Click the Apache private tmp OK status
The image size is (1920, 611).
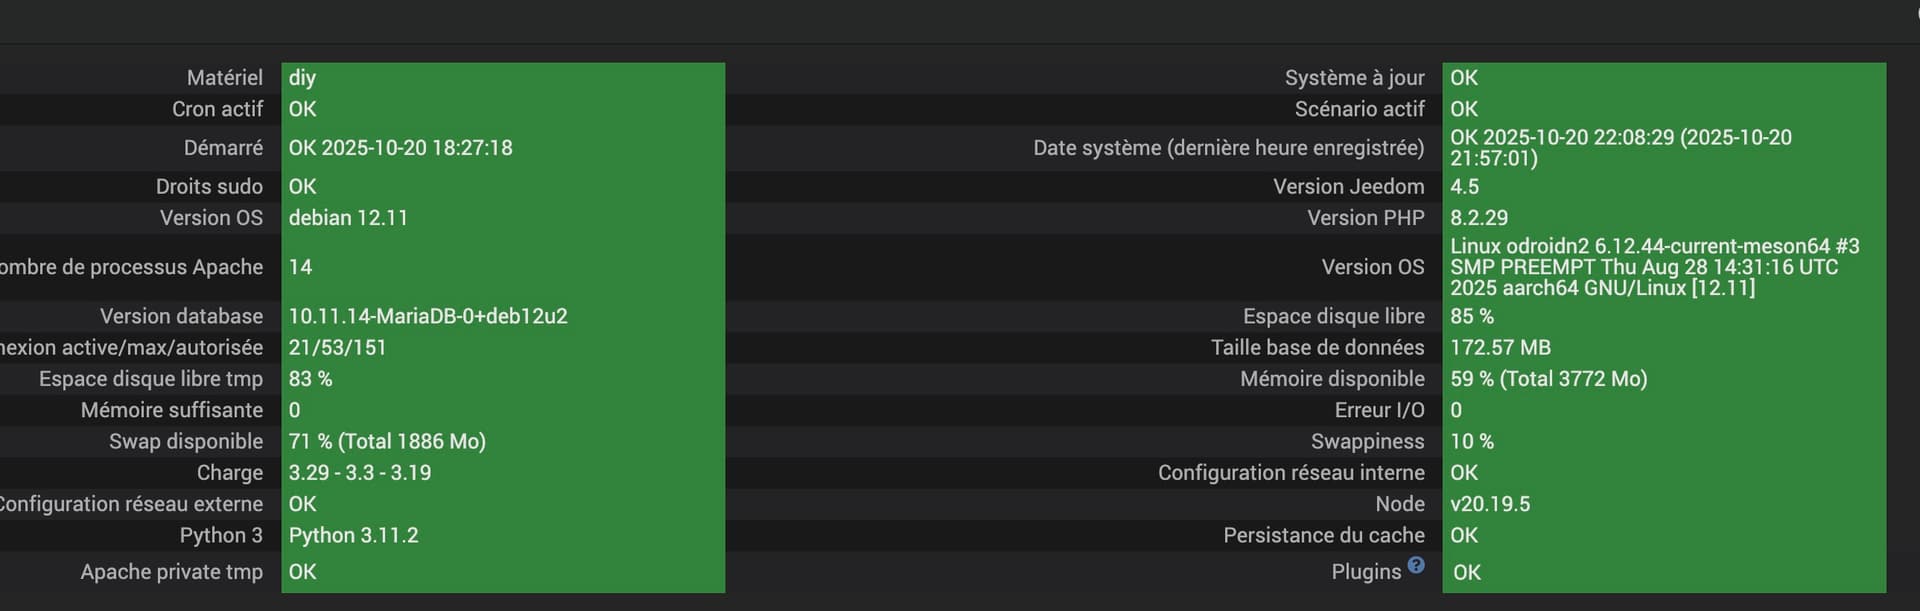pyautogui.click(x=302, y=572)
